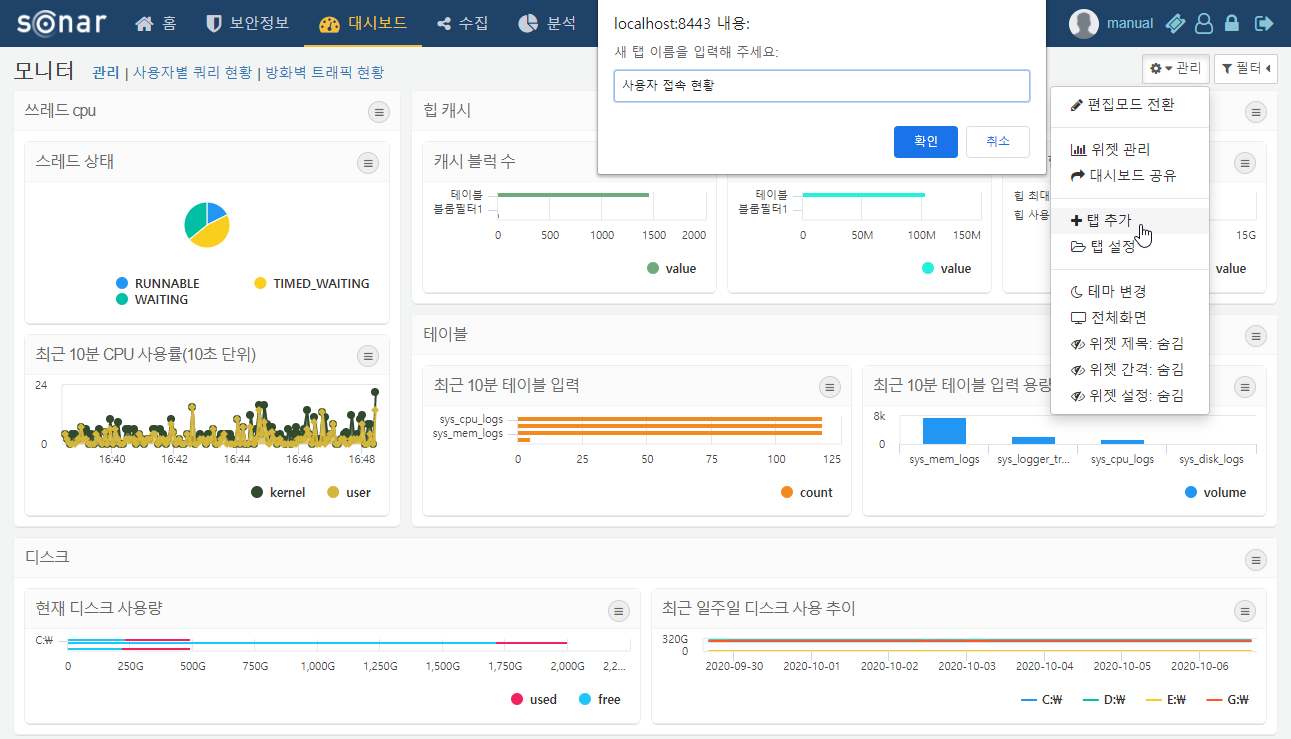Open the 수집 navigation item

(x=463, y=23)
